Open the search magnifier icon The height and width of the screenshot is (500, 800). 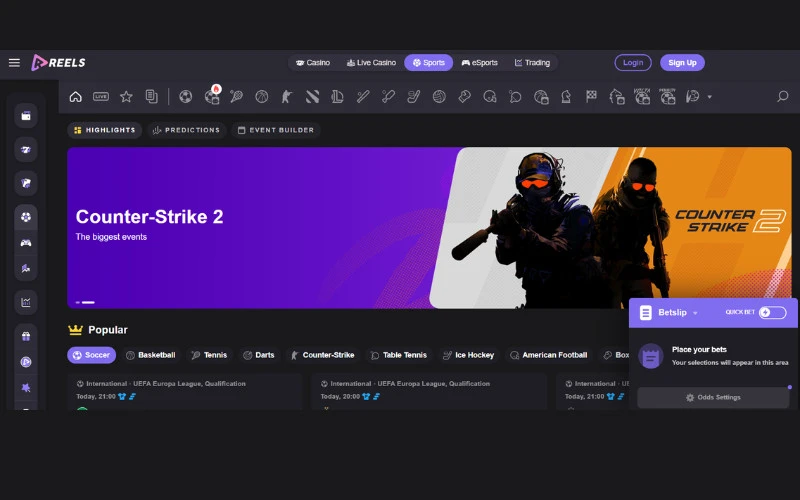click(x=783, y=96)
